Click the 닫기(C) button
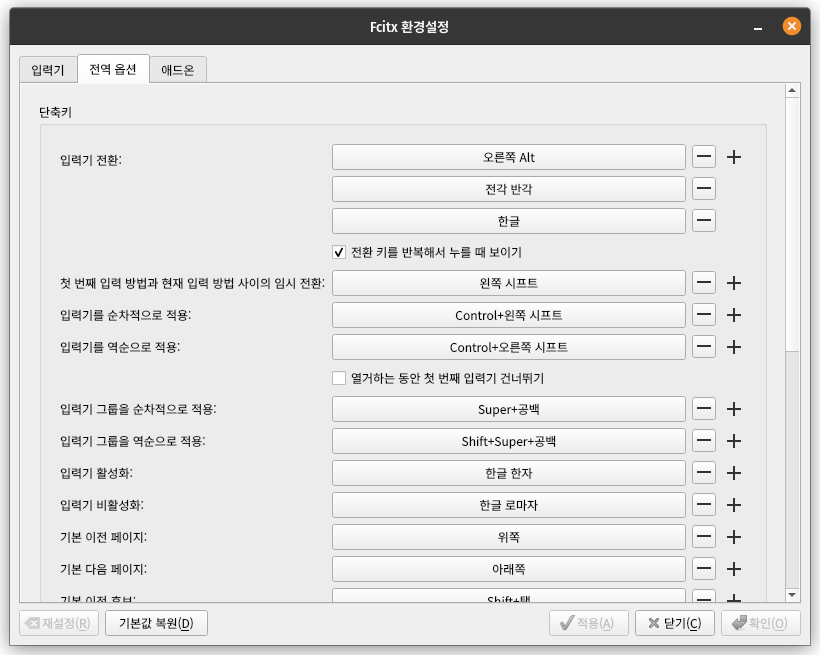The image size is (820, 655). (x=675, y=623)
